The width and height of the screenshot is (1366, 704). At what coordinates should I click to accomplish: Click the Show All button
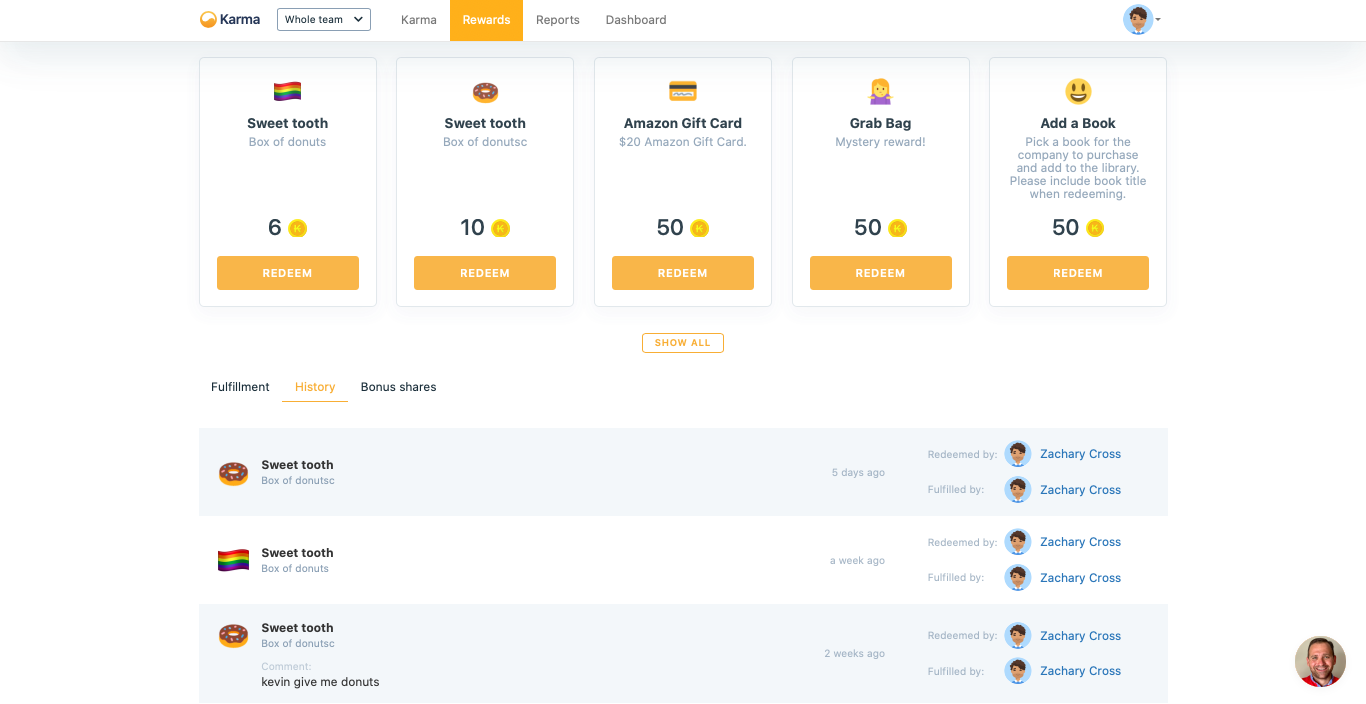(x=683, y=343)
